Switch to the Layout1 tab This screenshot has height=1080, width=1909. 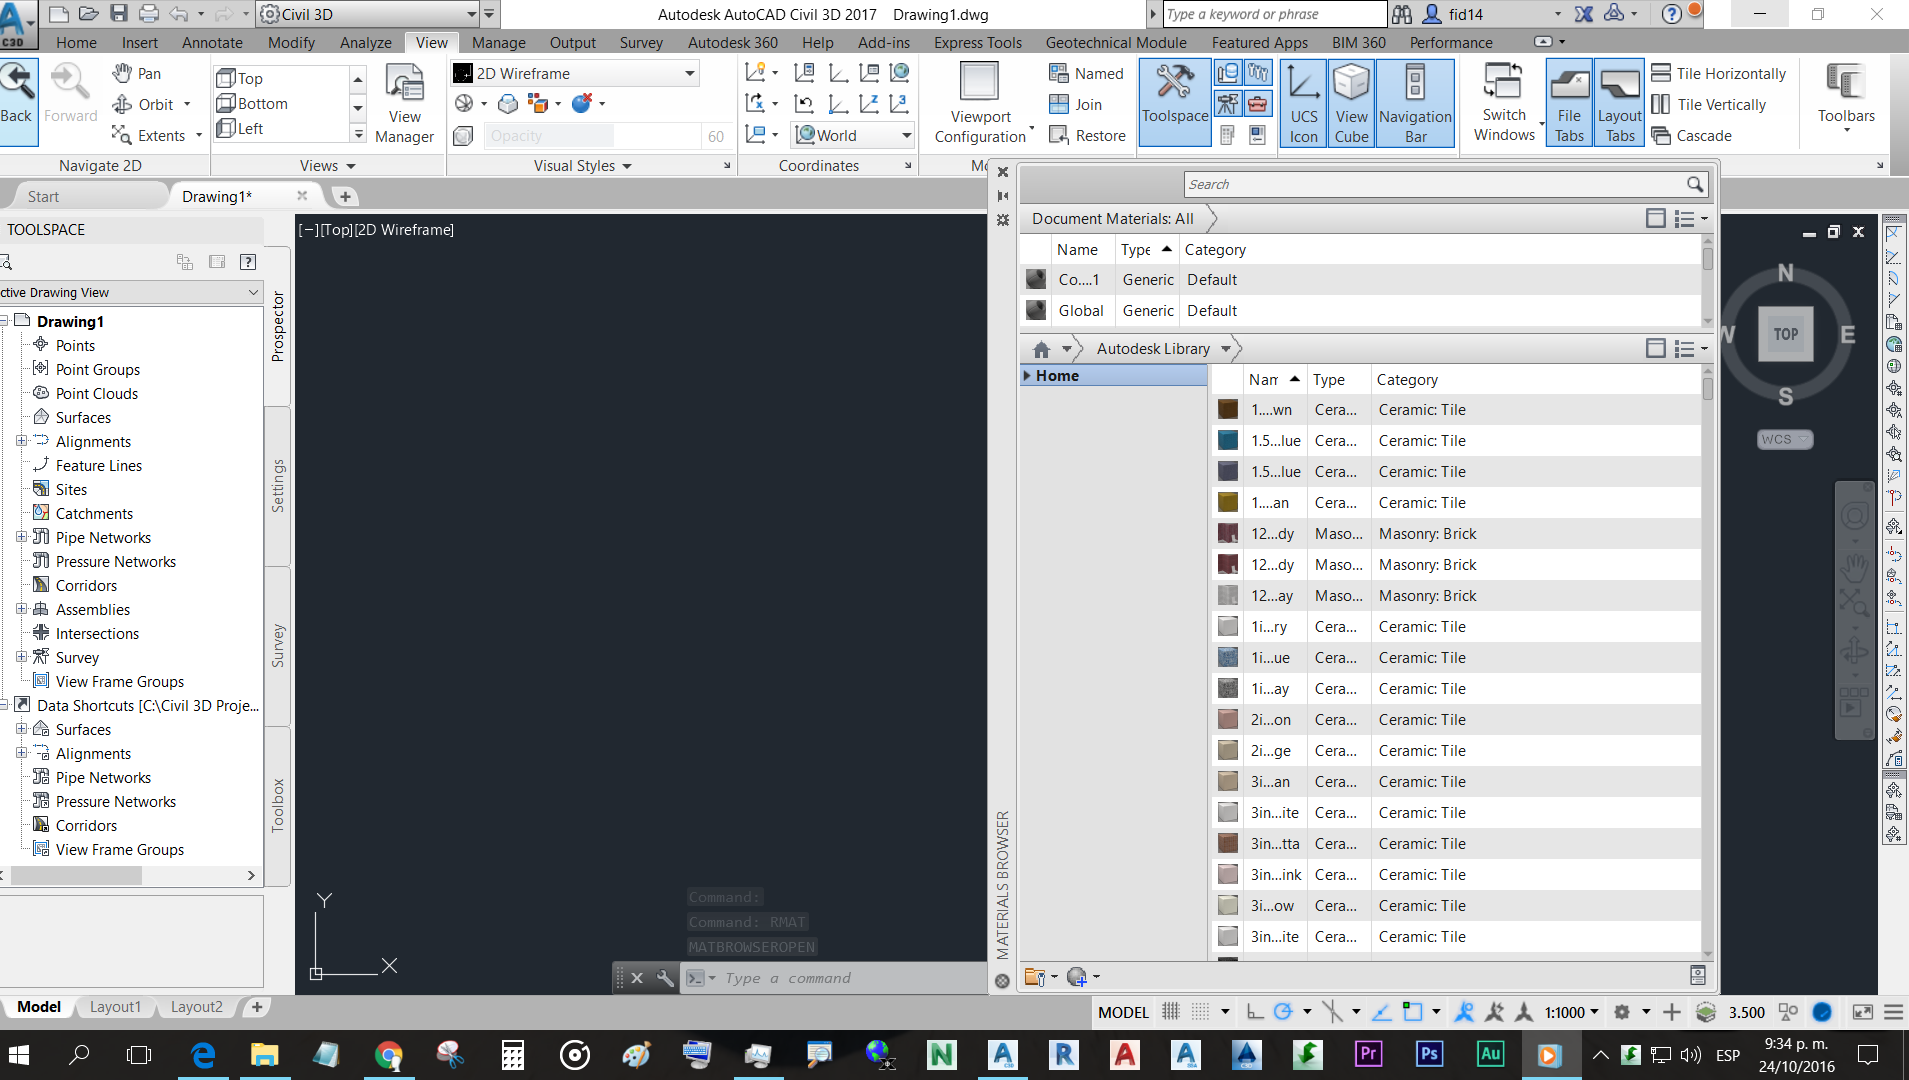click(x=115, y=1007)
